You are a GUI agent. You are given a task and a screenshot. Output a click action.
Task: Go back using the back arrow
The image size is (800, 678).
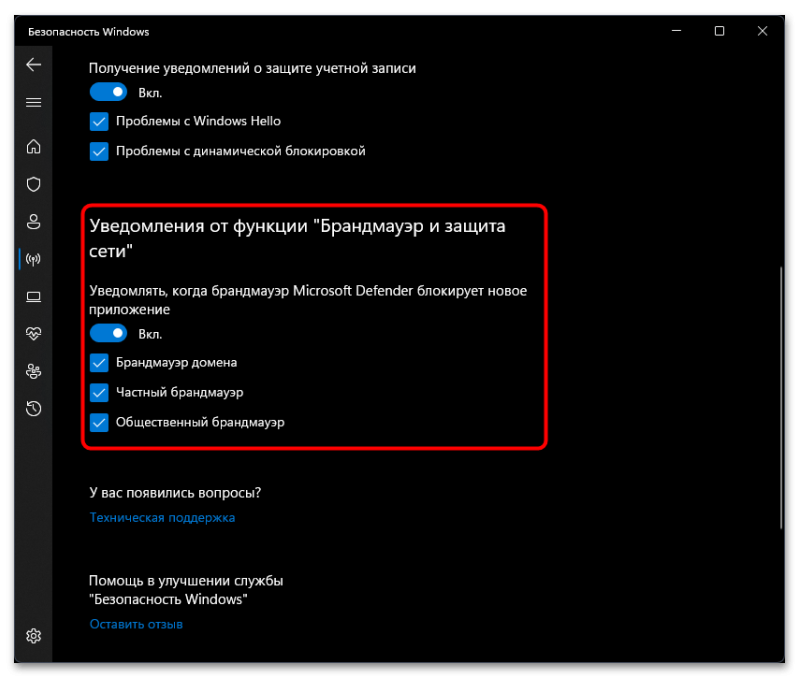(x=34, y=65)
